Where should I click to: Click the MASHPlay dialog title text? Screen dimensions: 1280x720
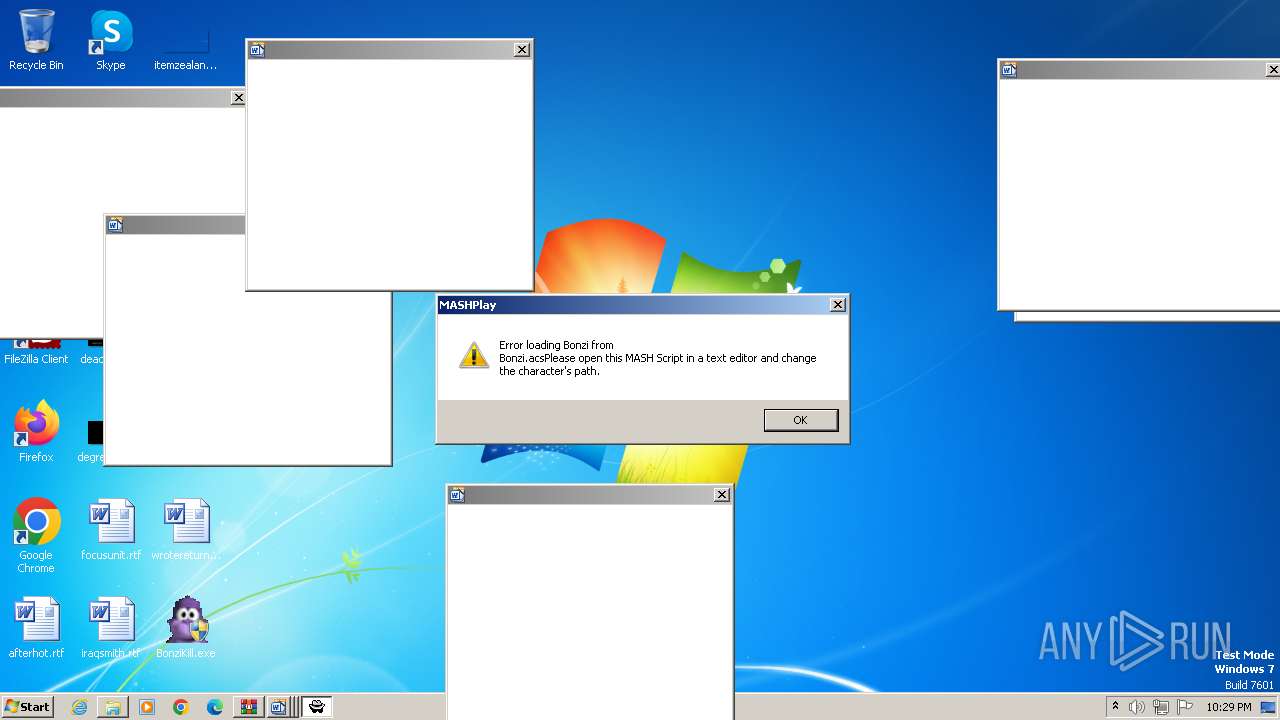click(x=467, y=305)
